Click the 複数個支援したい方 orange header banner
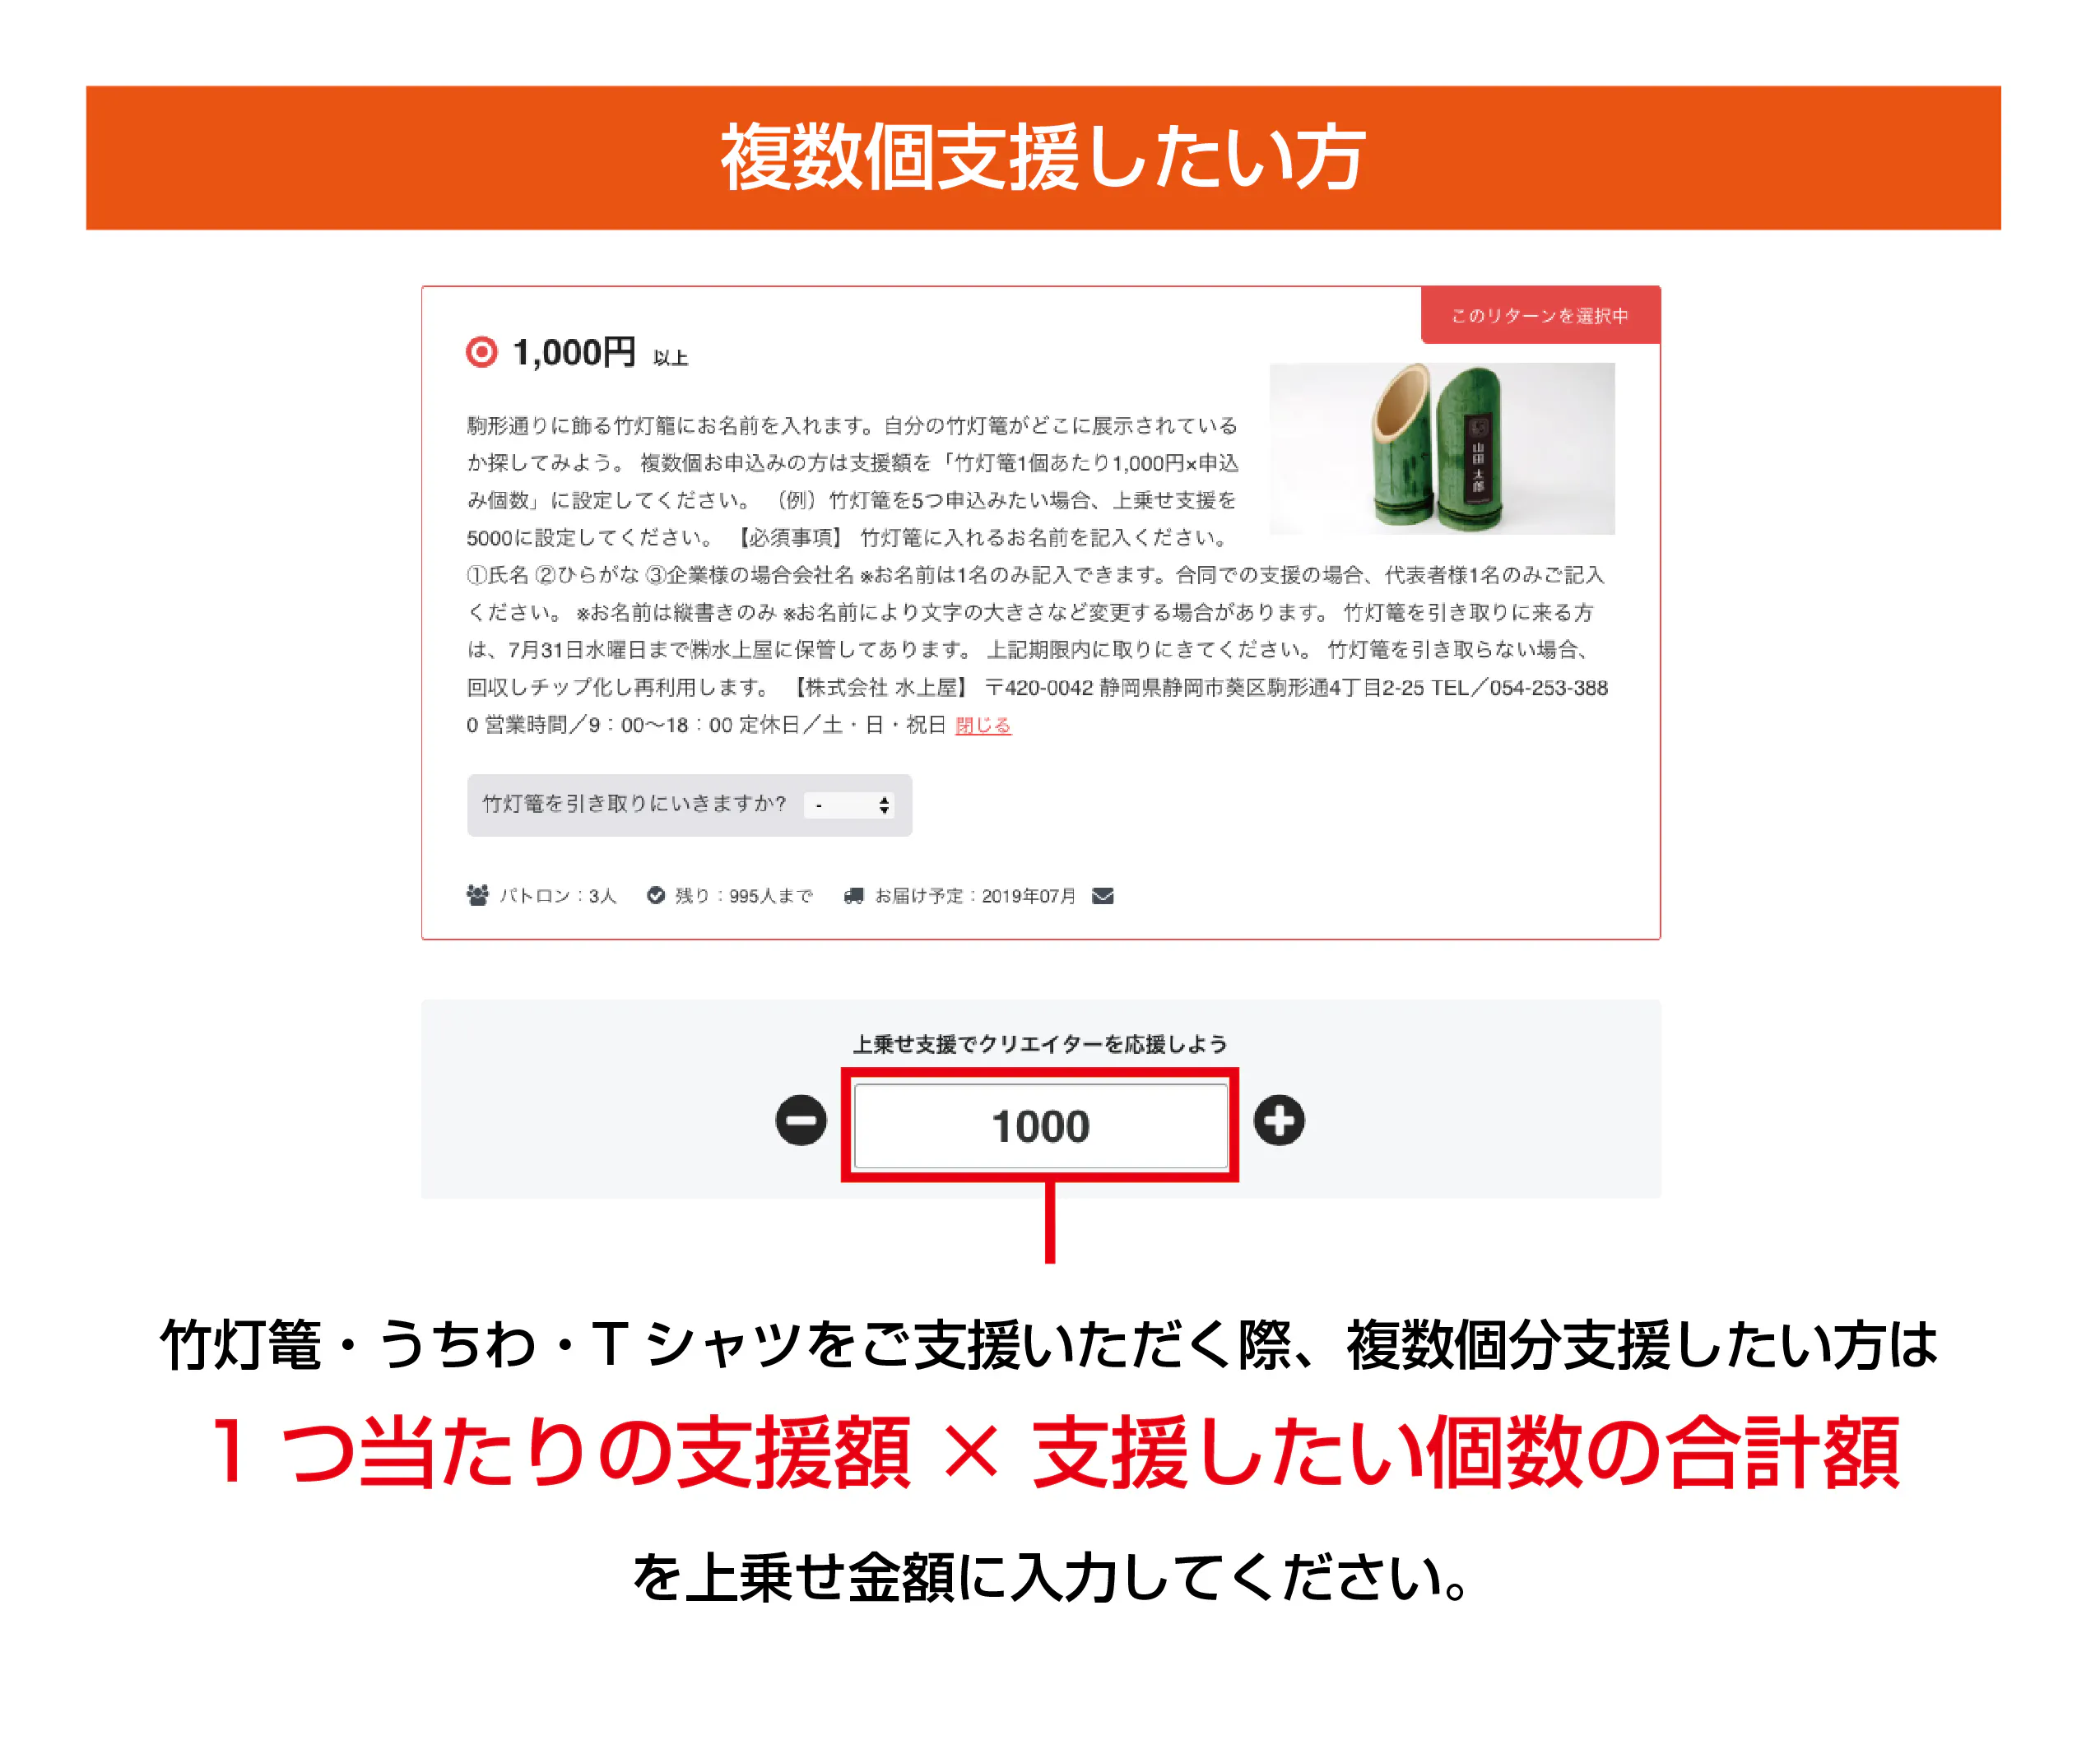 1043,158
